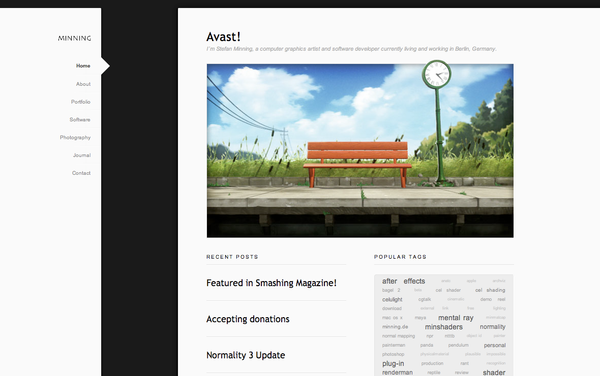Click the Avast! page heading
The height and width of the screenshot is (376, 600).
223,37
